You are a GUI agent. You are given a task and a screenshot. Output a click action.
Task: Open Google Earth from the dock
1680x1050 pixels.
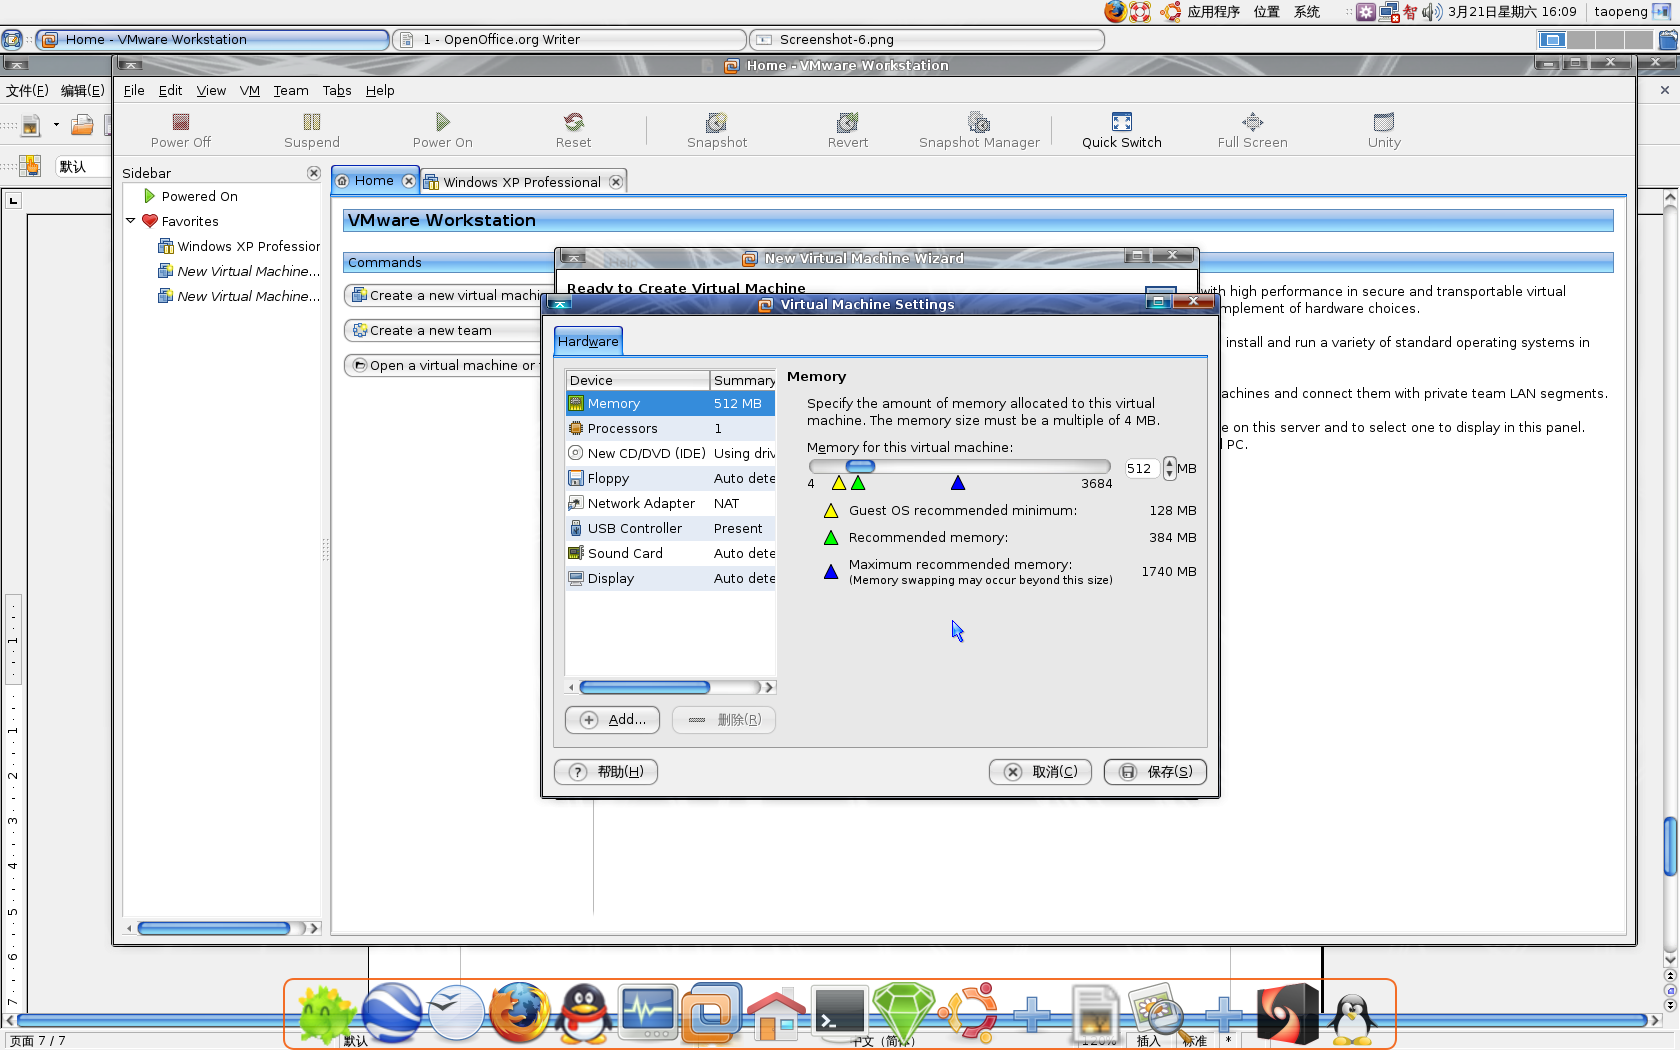[x=391, y=1012]
